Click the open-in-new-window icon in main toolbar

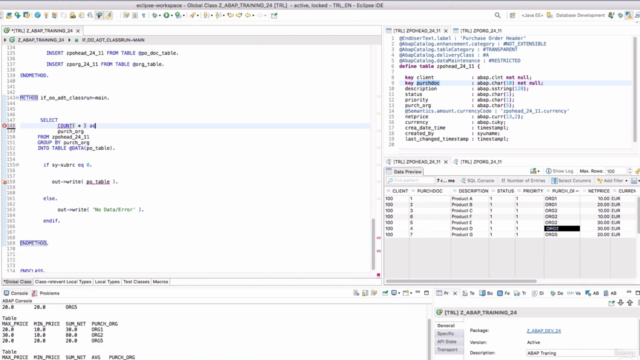pos(274,16)
